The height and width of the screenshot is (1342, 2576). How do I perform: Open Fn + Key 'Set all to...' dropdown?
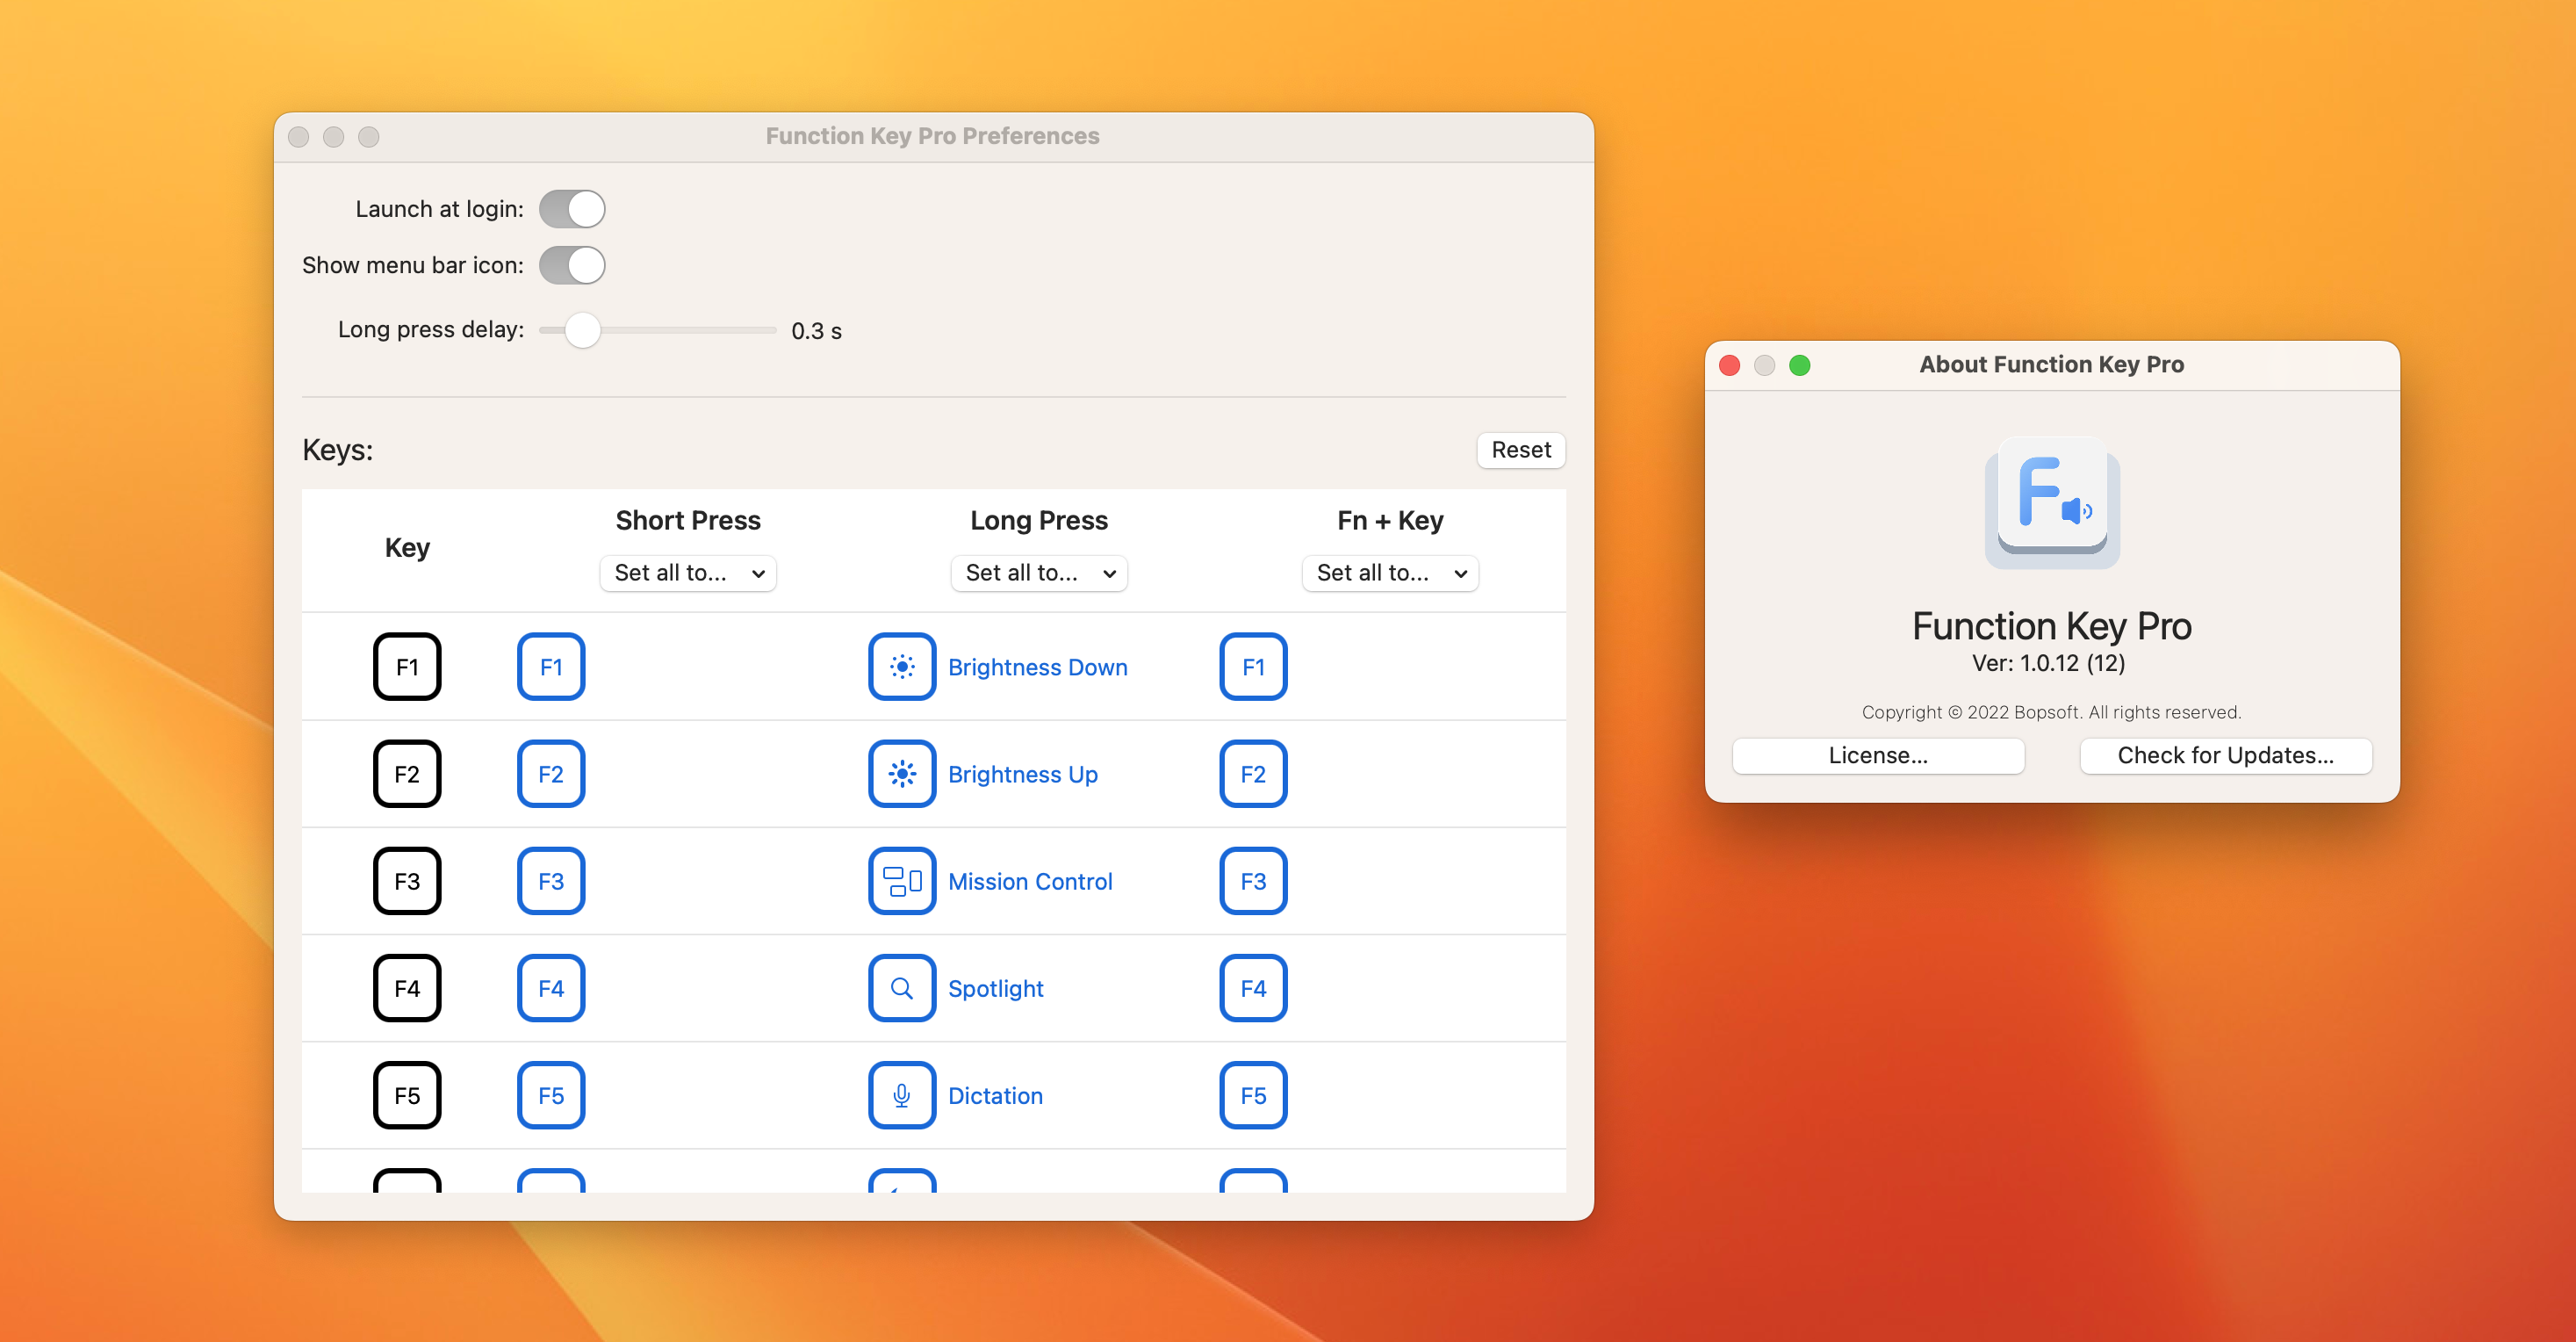click(x=1390, y=573)
